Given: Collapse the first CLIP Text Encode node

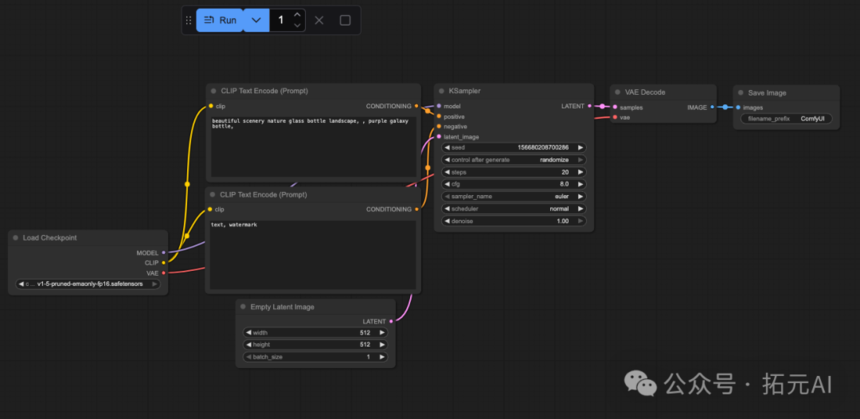Looking at the screenshot, I should pos(214,91).
